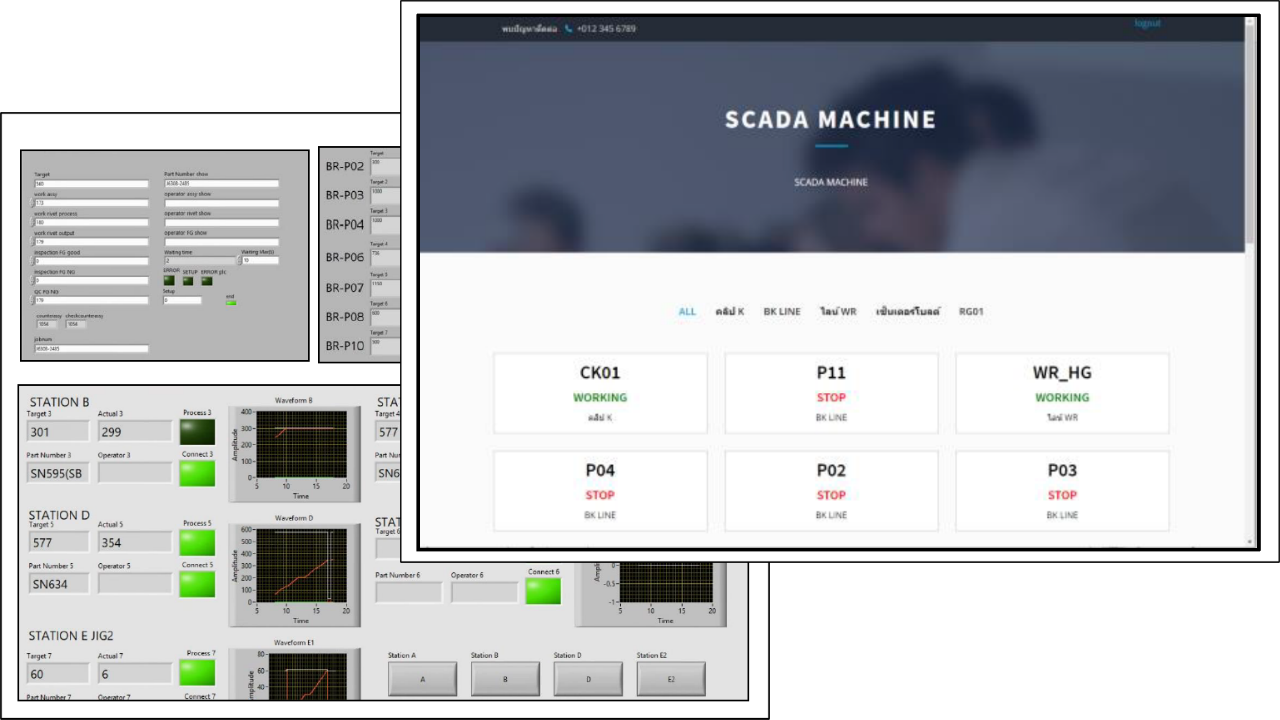Click the Connect 3 green indicator
This screenshot has width=1280, height=720.
point(197,473)
